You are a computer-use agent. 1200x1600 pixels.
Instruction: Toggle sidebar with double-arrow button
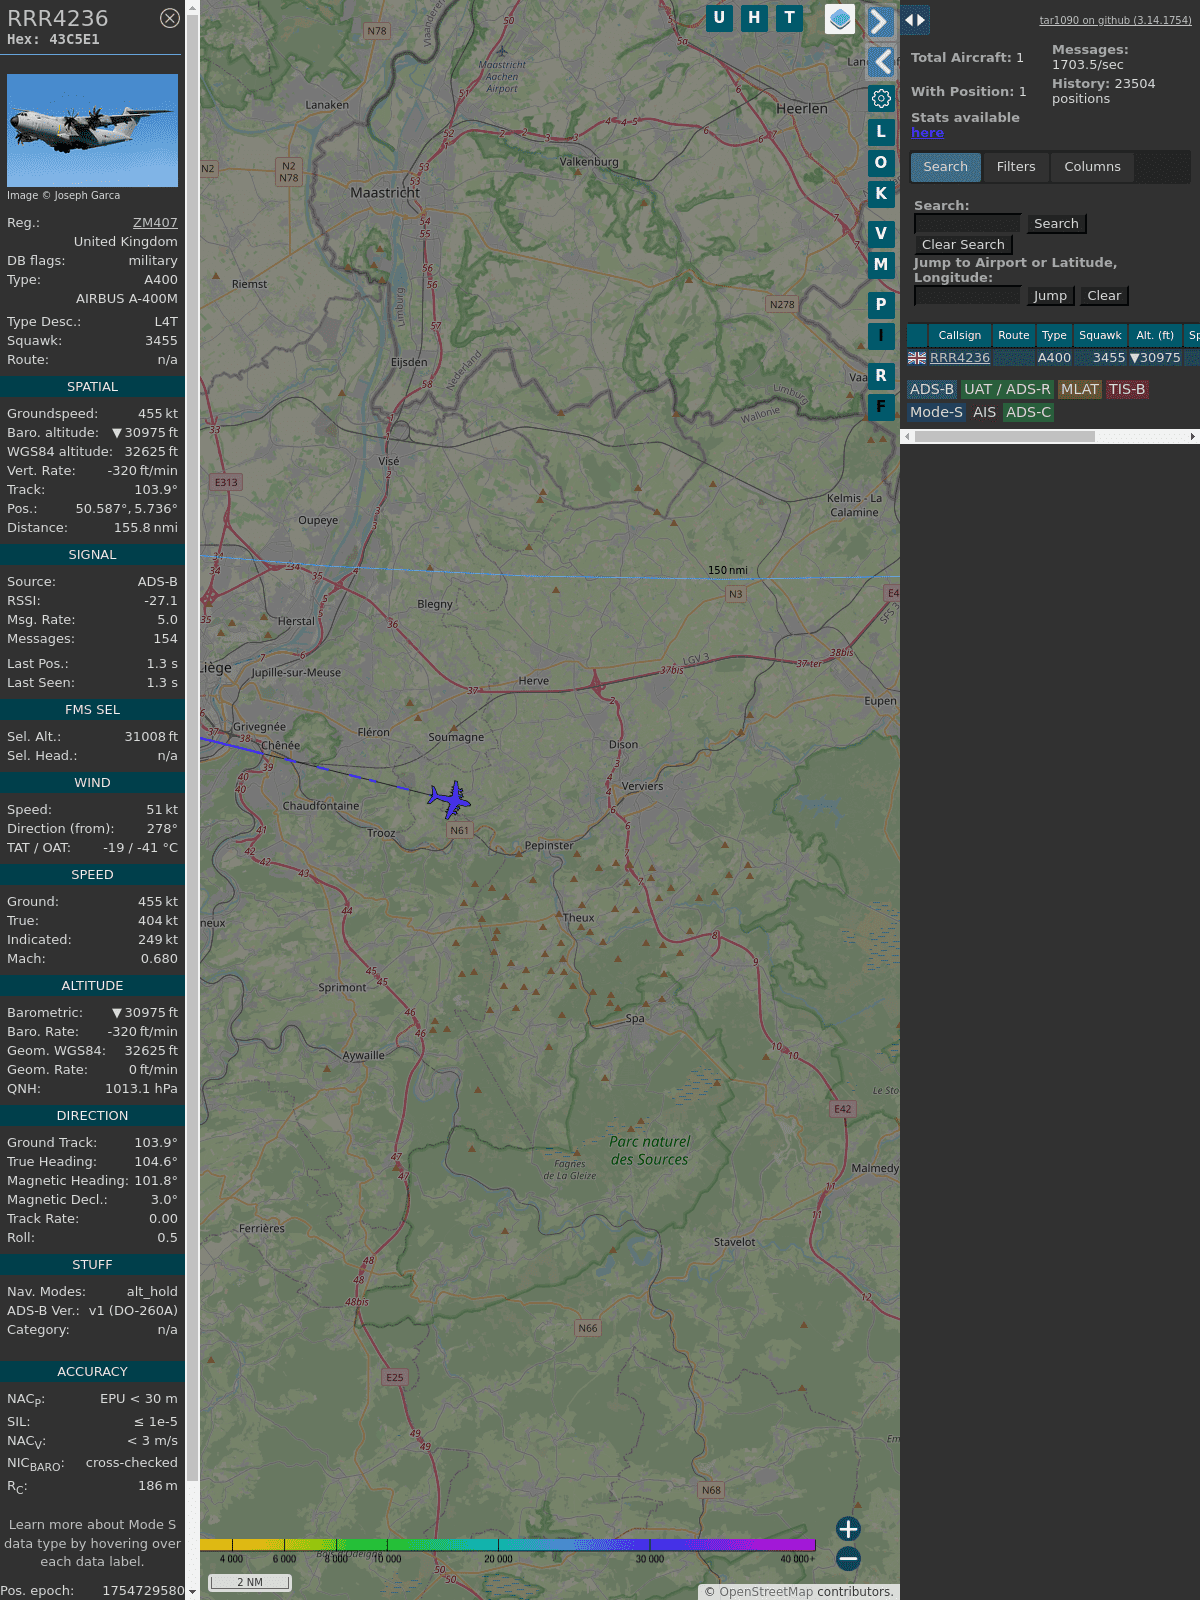[x=915, y=20]
